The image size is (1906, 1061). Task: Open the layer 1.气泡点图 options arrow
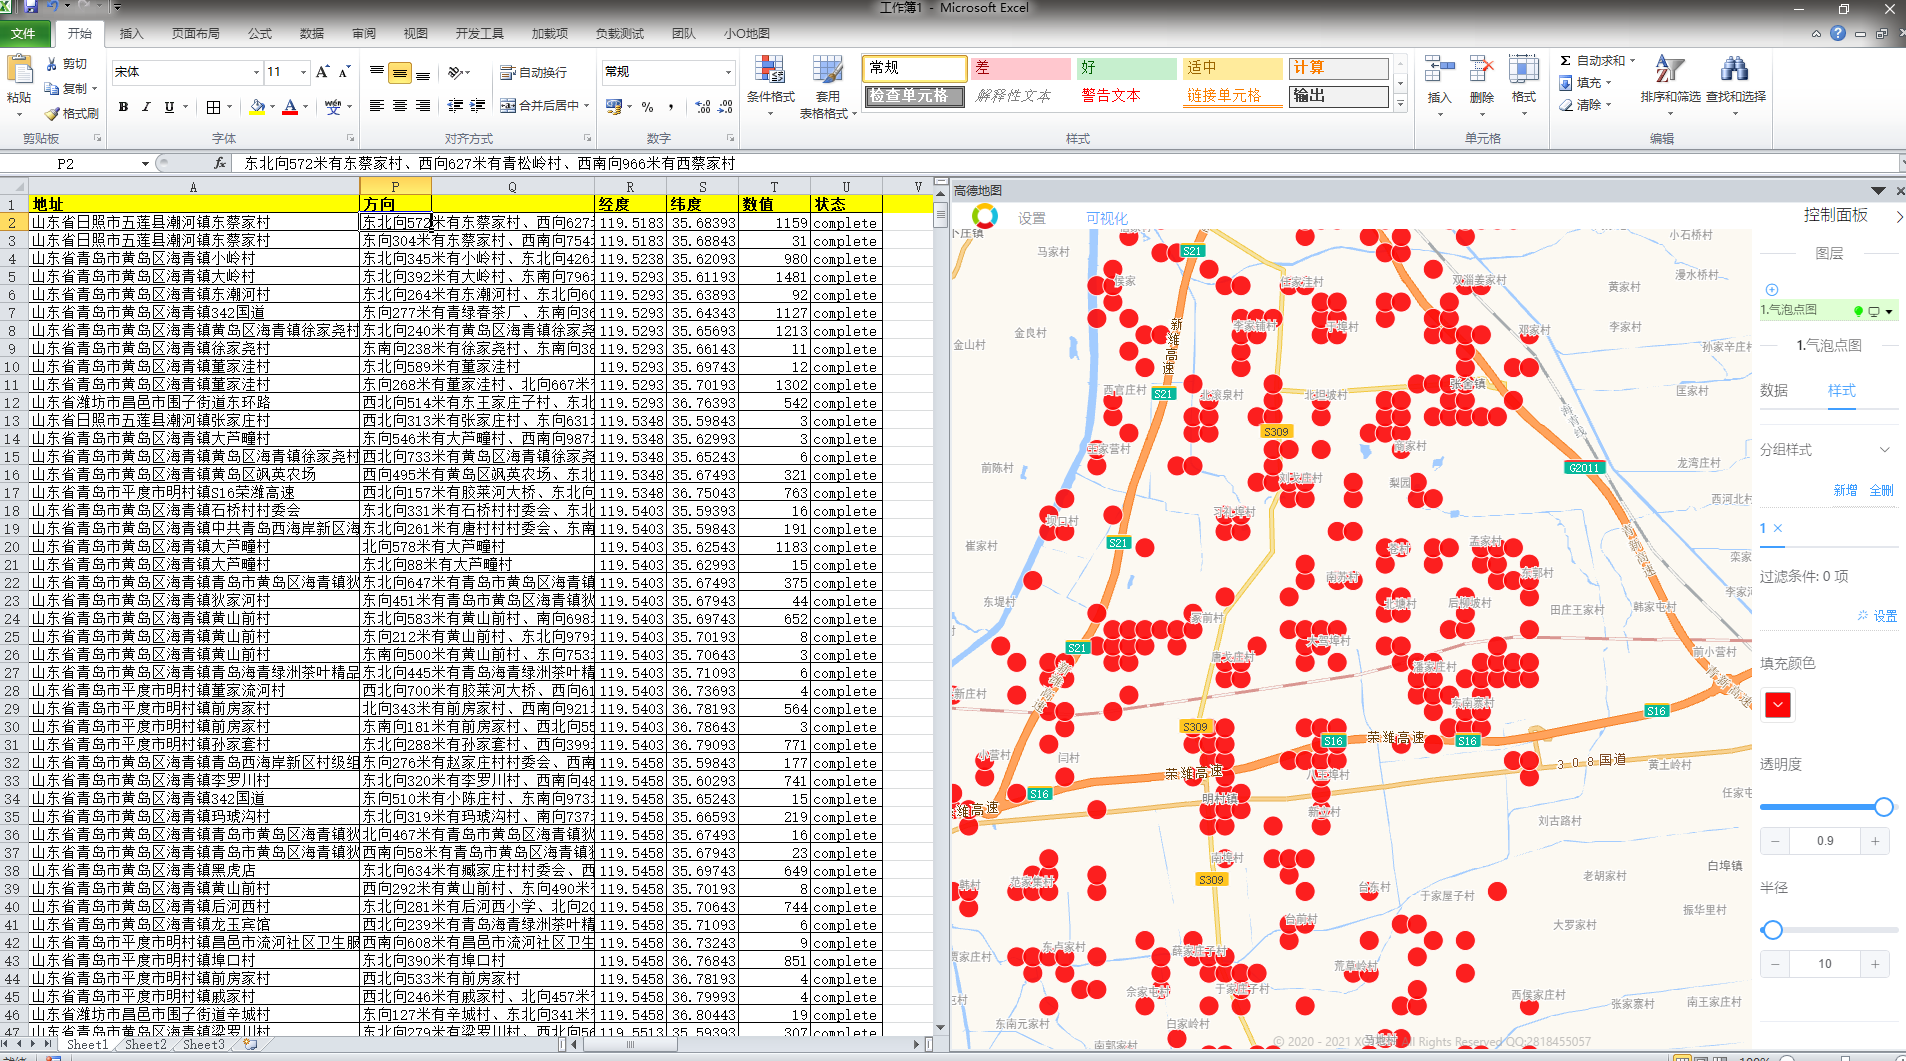[1889, 311]
